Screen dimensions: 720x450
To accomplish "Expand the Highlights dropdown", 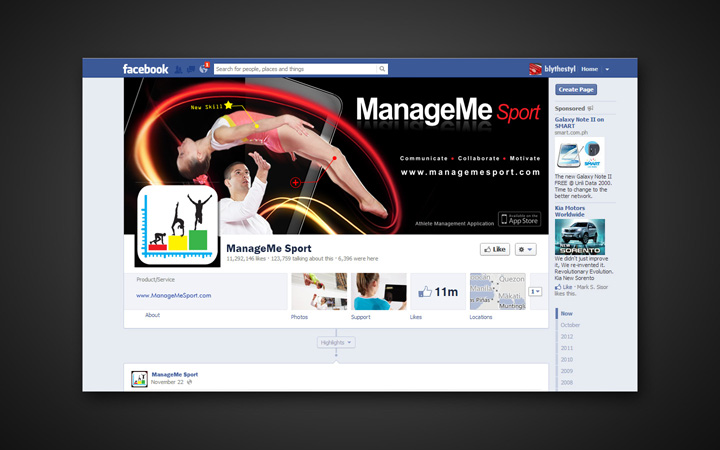I will pos(336,342).
